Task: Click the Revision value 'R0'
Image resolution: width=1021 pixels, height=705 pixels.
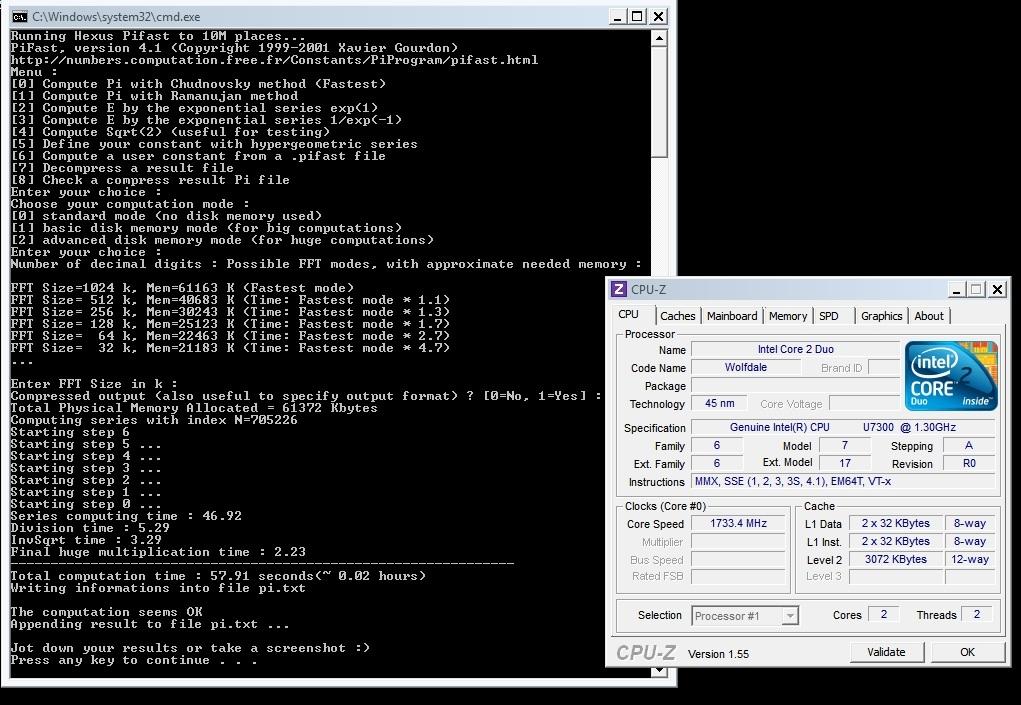Action: click(969, 463)
